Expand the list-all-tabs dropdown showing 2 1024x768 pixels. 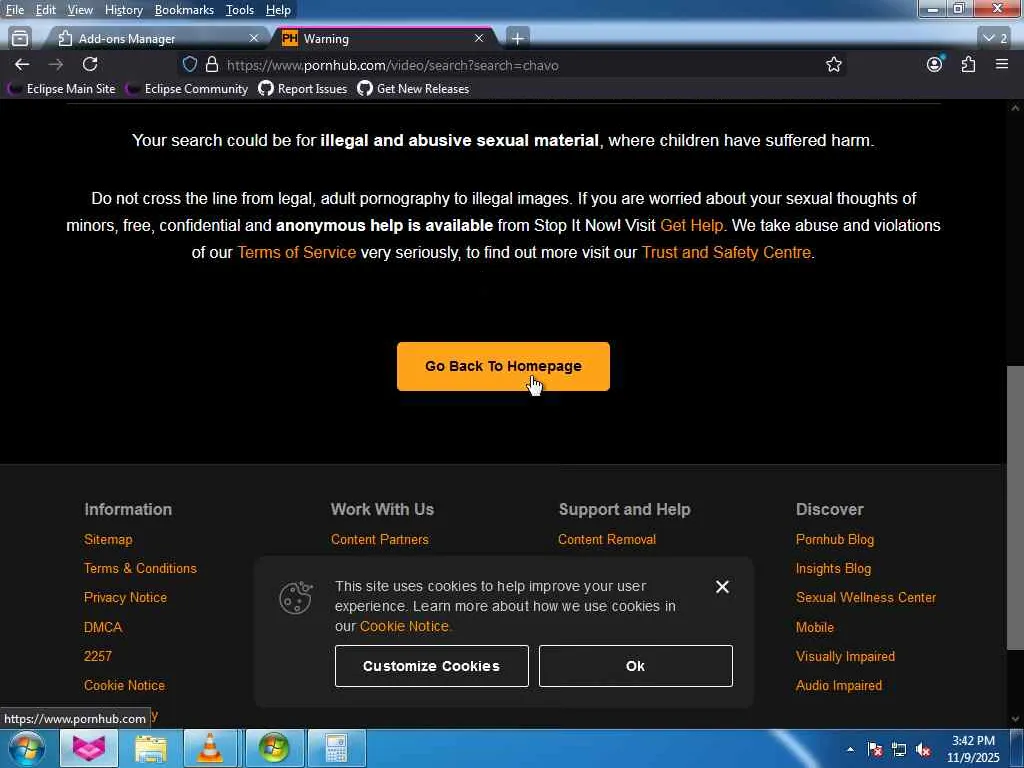click(995, 39)
